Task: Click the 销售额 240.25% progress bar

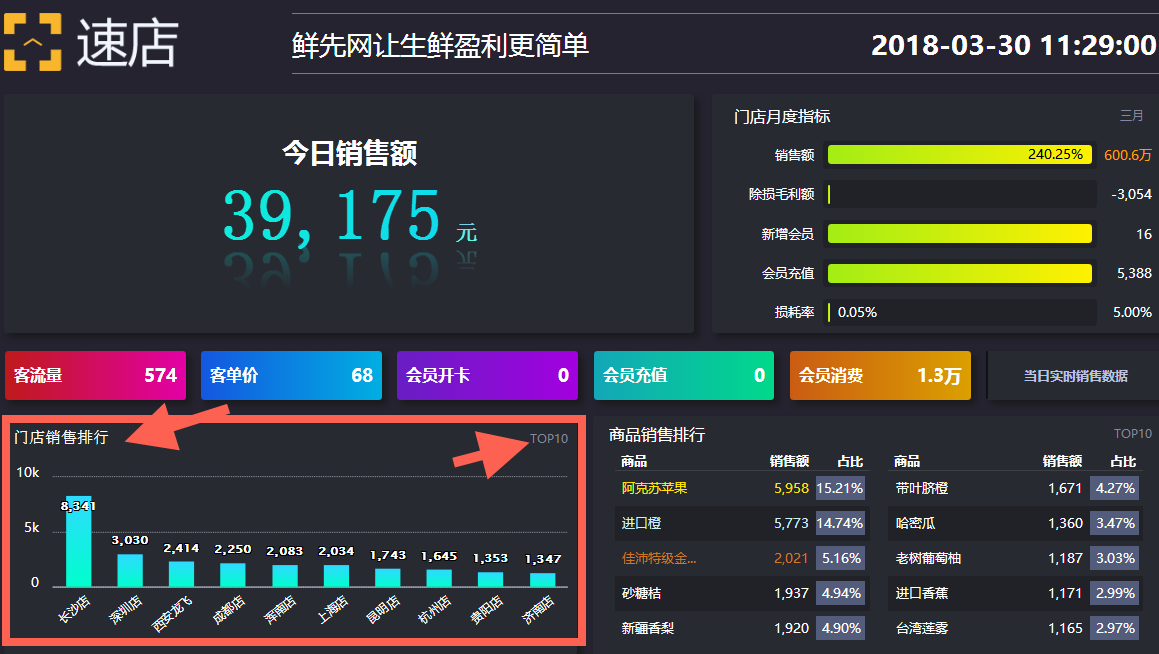Action: click(x=959, y=155)
